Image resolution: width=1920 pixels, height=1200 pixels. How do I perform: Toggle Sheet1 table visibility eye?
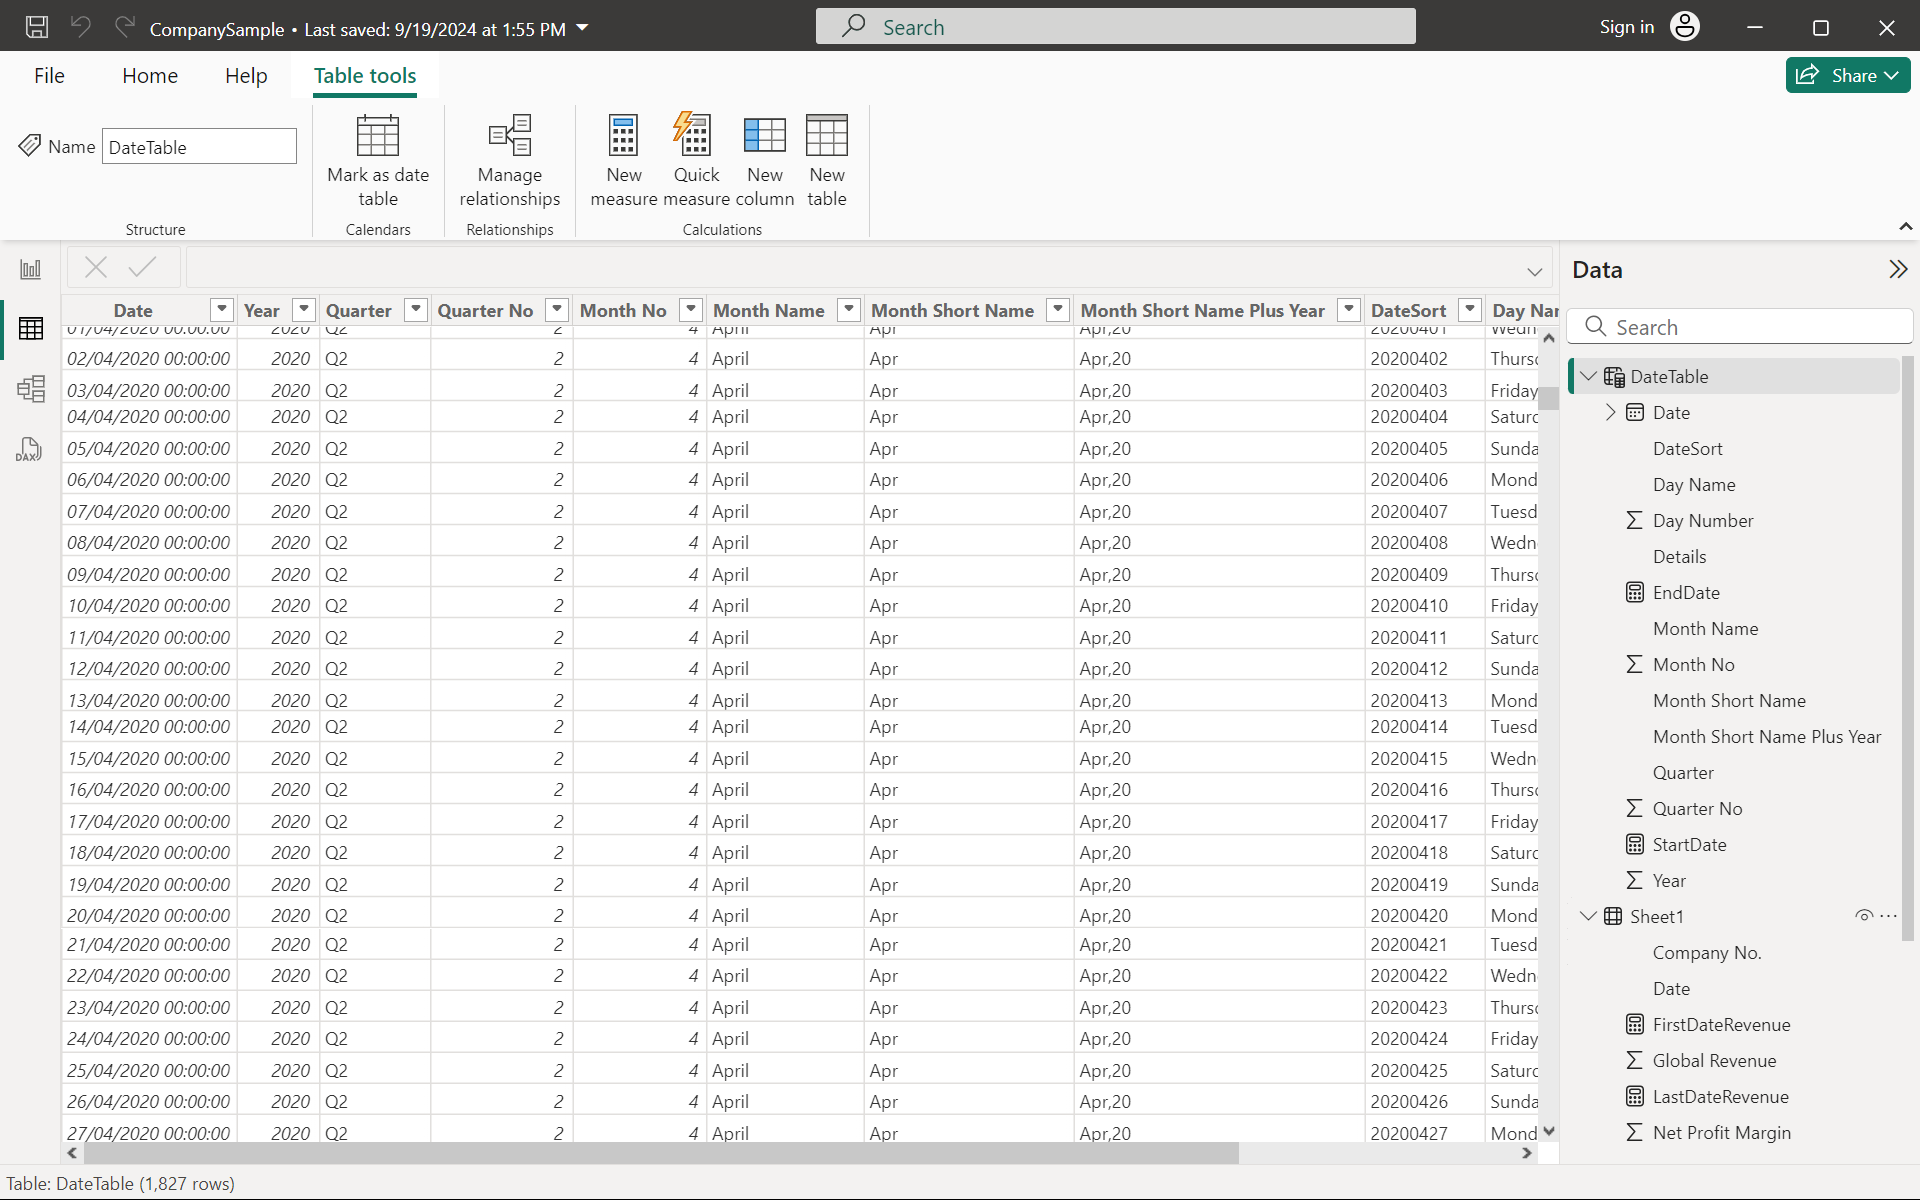point(1863,916)
